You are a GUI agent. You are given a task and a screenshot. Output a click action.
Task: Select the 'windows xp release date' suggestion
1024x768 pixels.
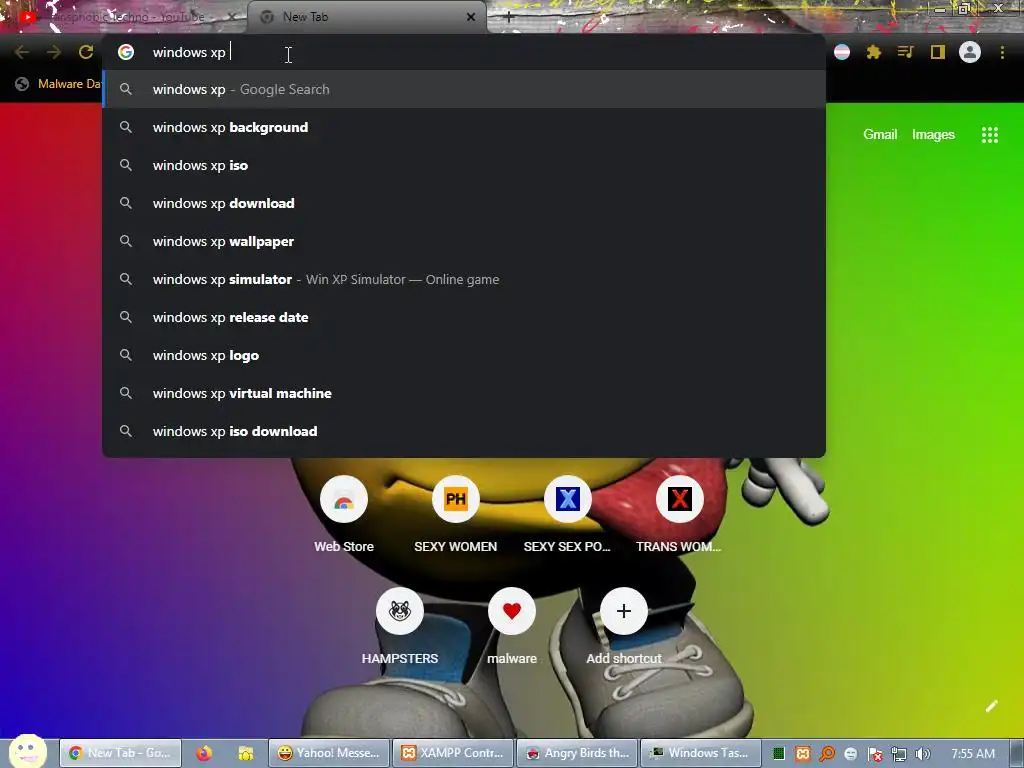point(464,317)
